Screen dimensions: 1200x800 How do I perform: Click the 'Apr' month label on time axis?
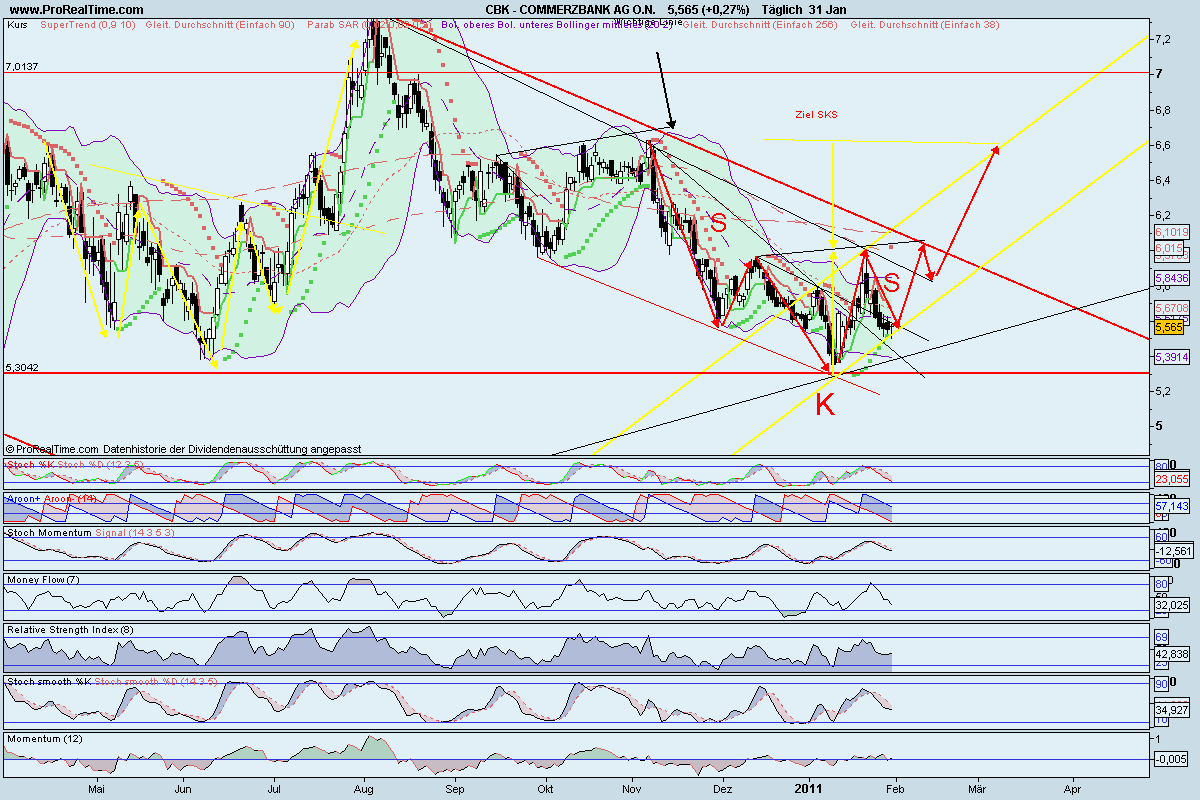1073,788
